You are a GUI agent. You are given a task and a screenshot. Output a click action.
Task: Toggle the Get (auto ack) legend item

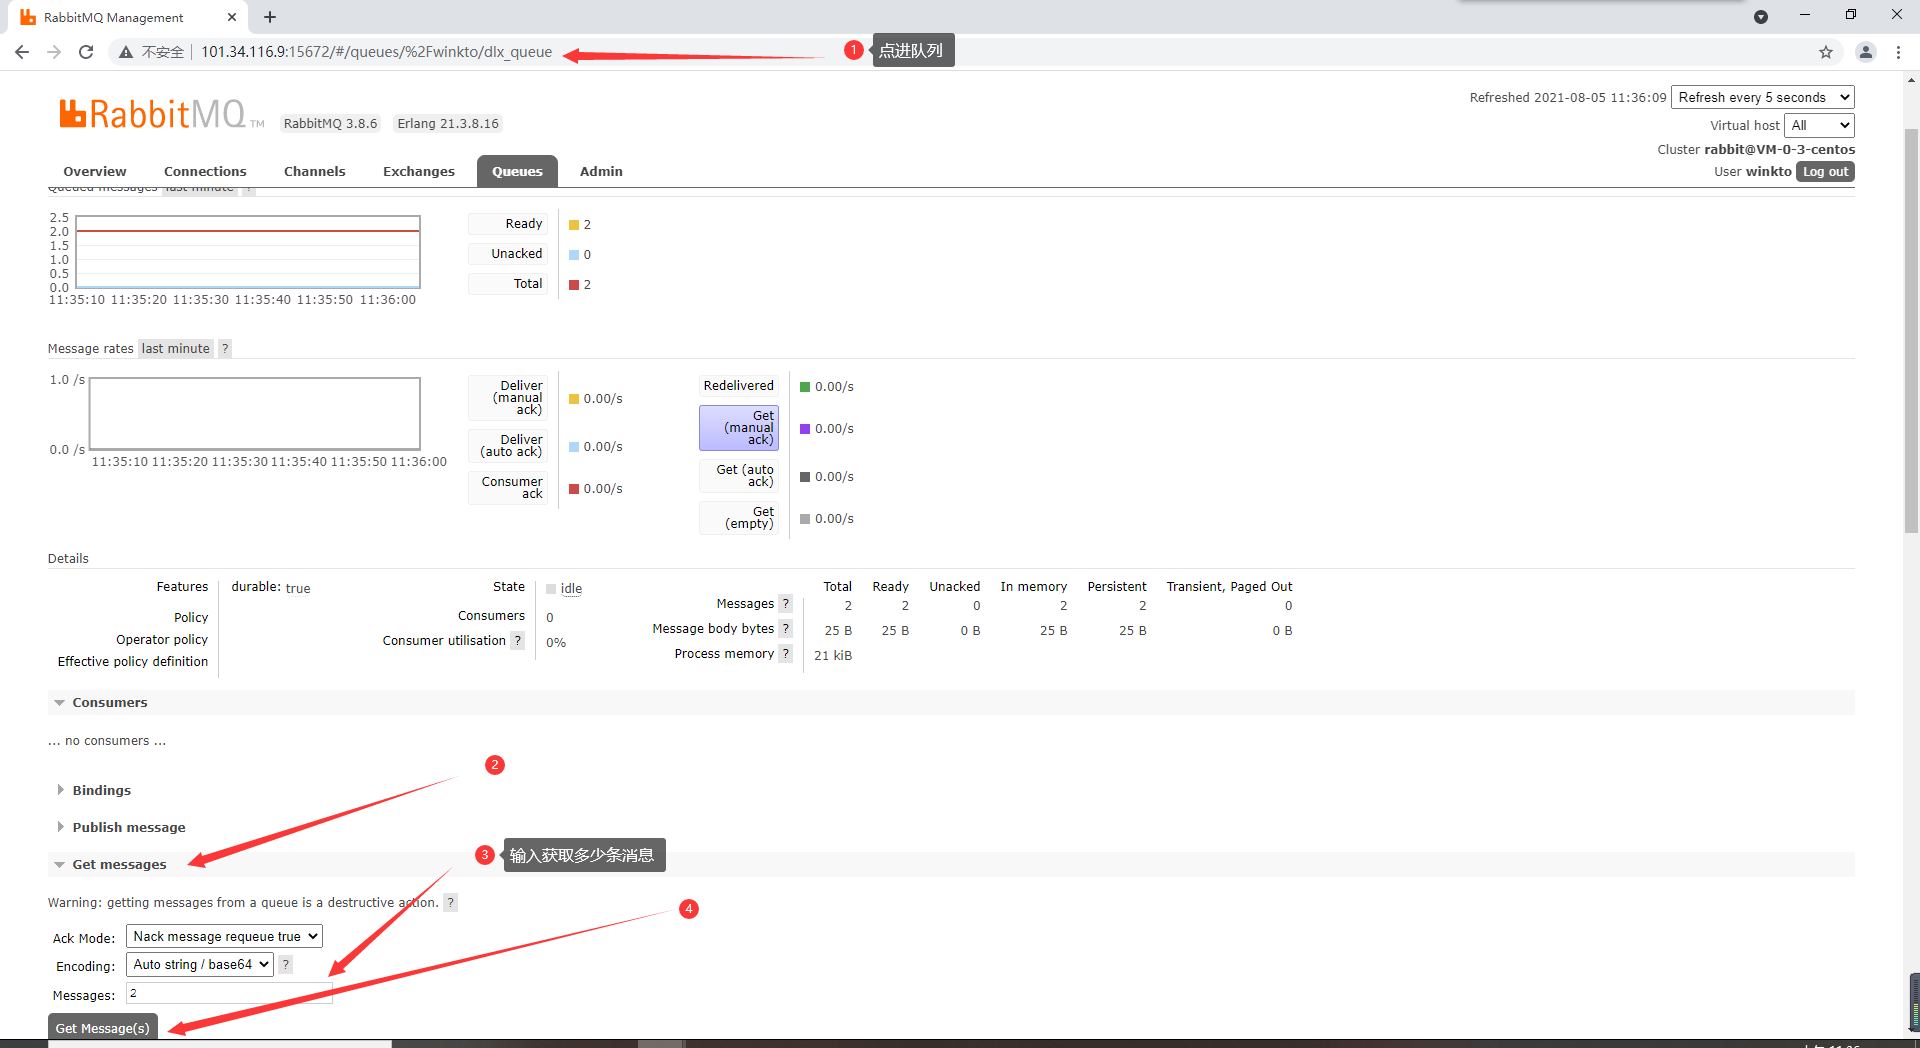(739, 476)
